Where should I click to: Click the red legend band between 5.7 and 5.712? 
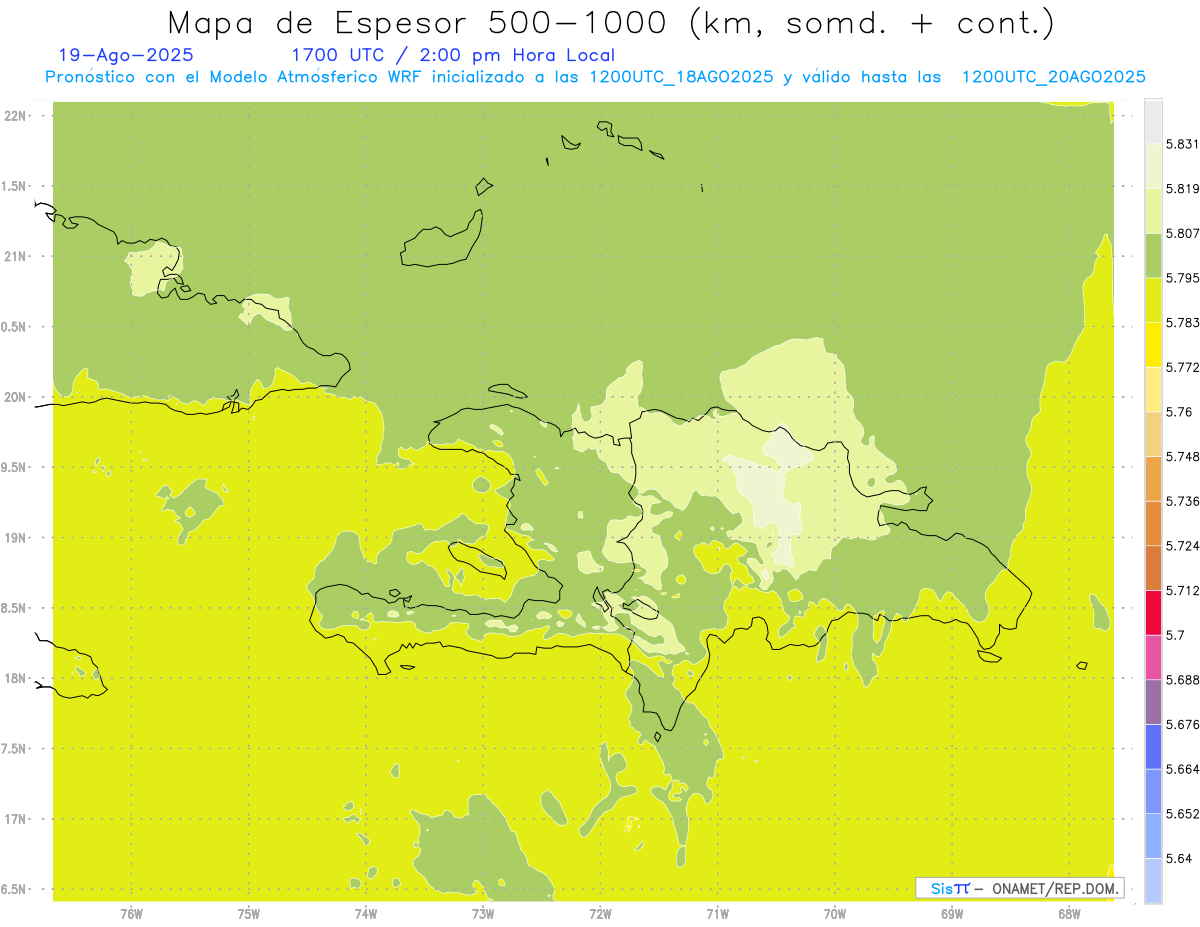tap(1152, 613)
